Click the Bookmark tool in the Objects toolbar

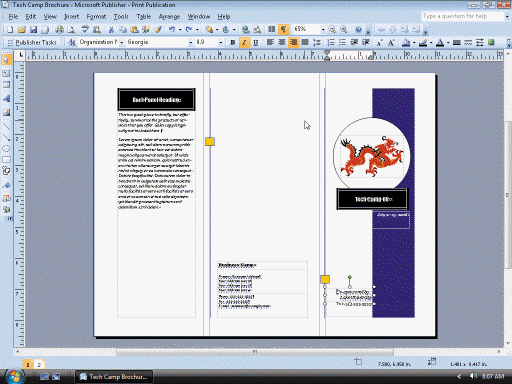click(x=6, y=185)
